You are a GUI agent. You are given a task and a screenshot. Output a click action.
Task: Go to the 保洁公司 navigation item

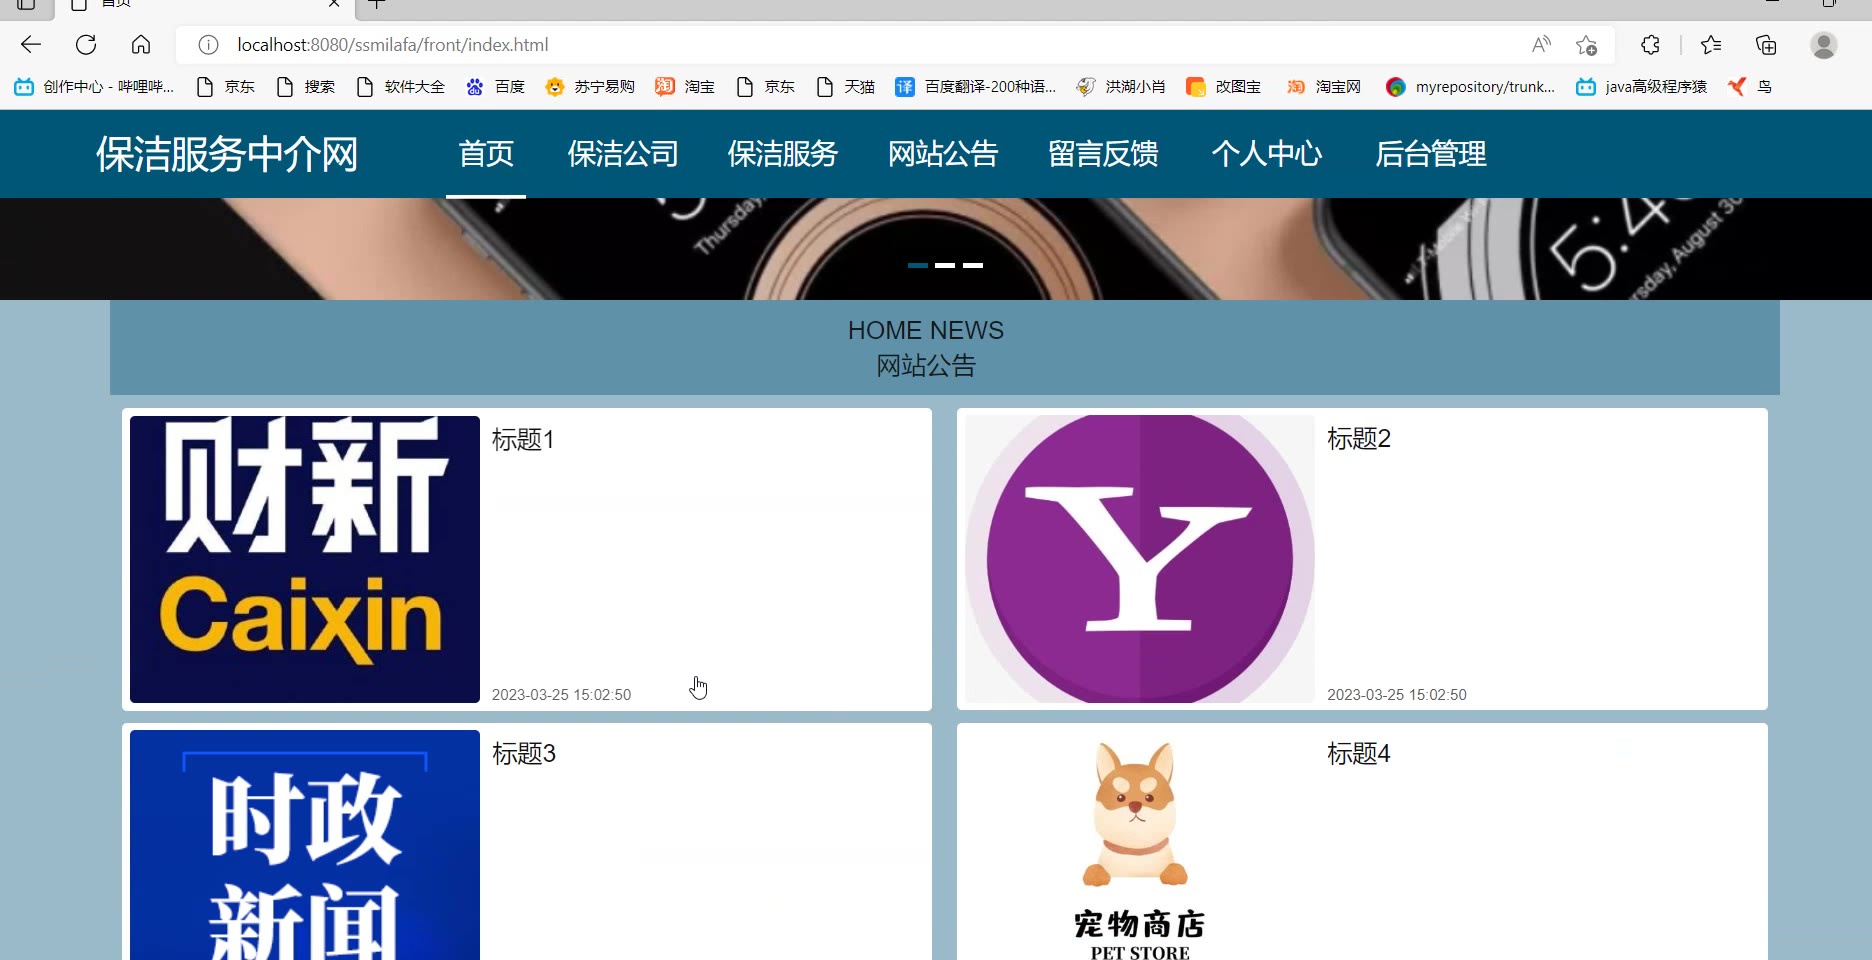click(x=623, y=154)
